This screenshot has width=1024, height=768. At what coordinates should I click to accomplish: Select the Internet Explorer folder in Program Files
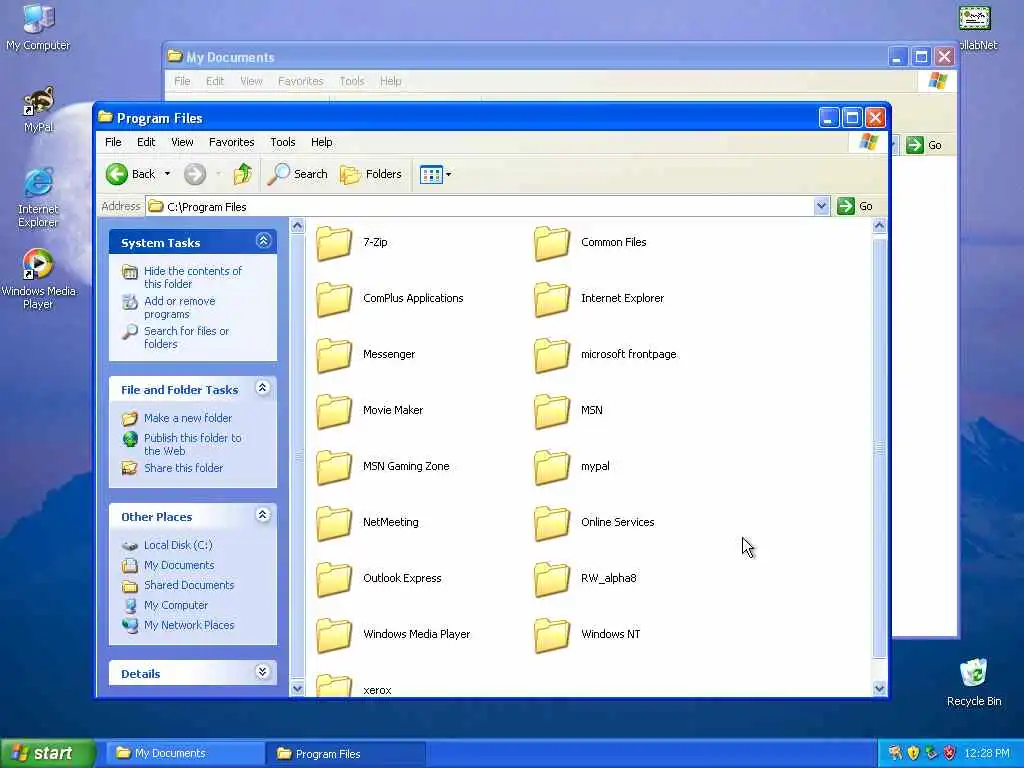pos(552,299)
